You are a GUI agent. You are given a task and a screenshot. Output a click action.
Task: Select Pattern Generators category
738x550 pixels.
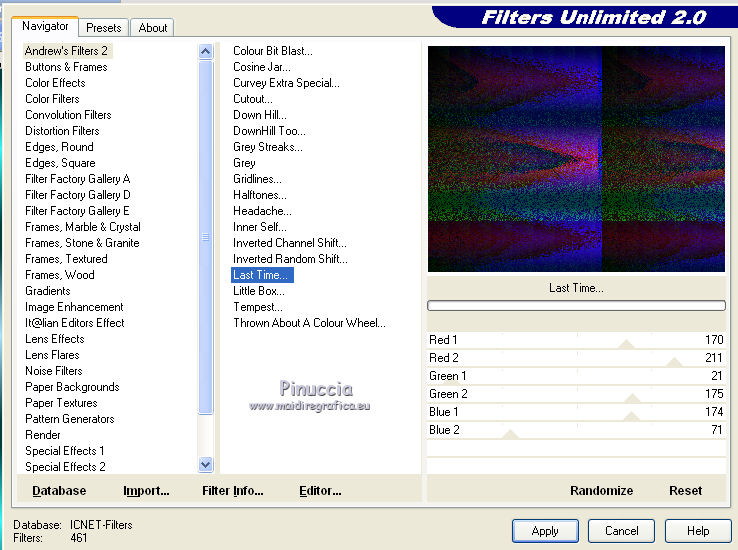coord(70,419)
